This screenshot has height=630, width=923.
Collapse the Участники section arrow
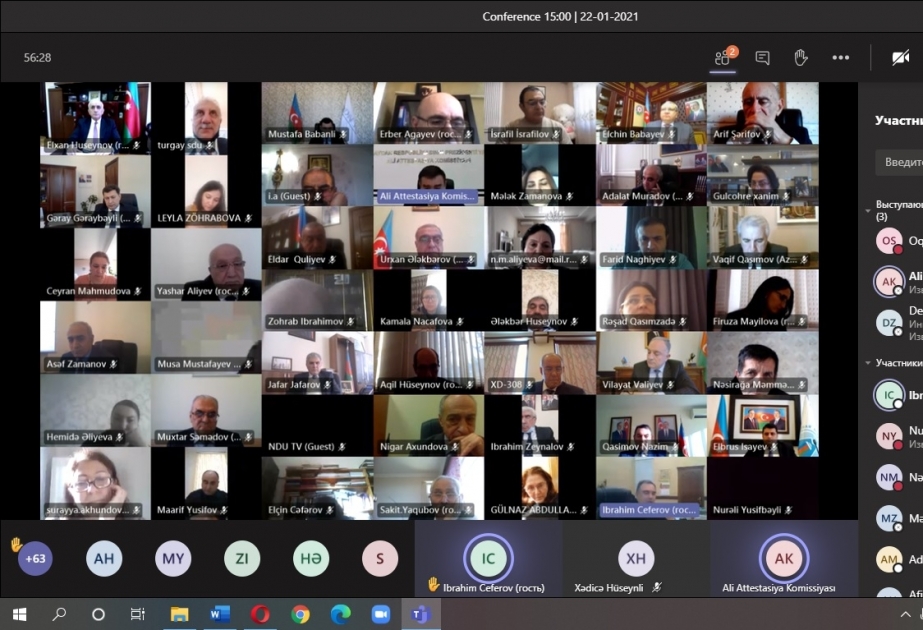pyautogui.click(x=868, y=363)
